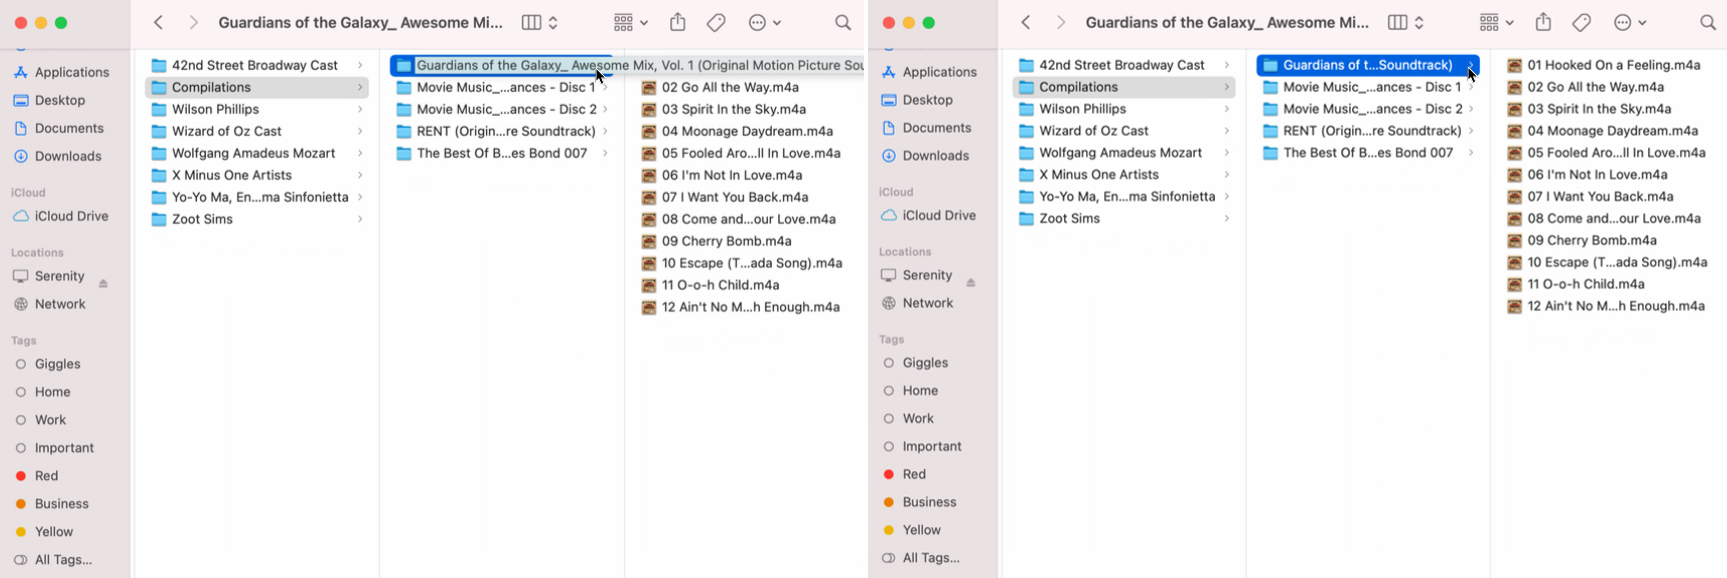Image resolution: width=1727 pixels, height=578 pixels.
Task: Open search in the right Finder window
Action: (x=1708, y=22)
